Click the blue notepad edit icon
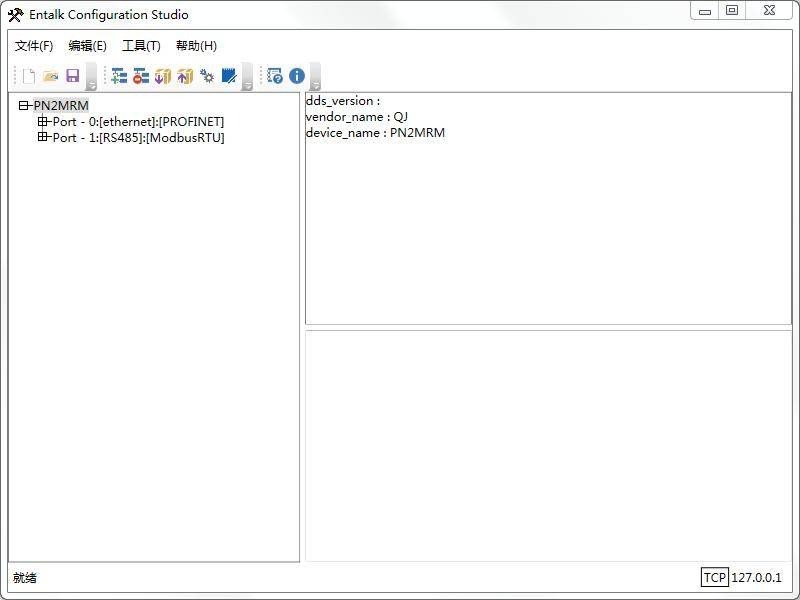 point(229,77)
